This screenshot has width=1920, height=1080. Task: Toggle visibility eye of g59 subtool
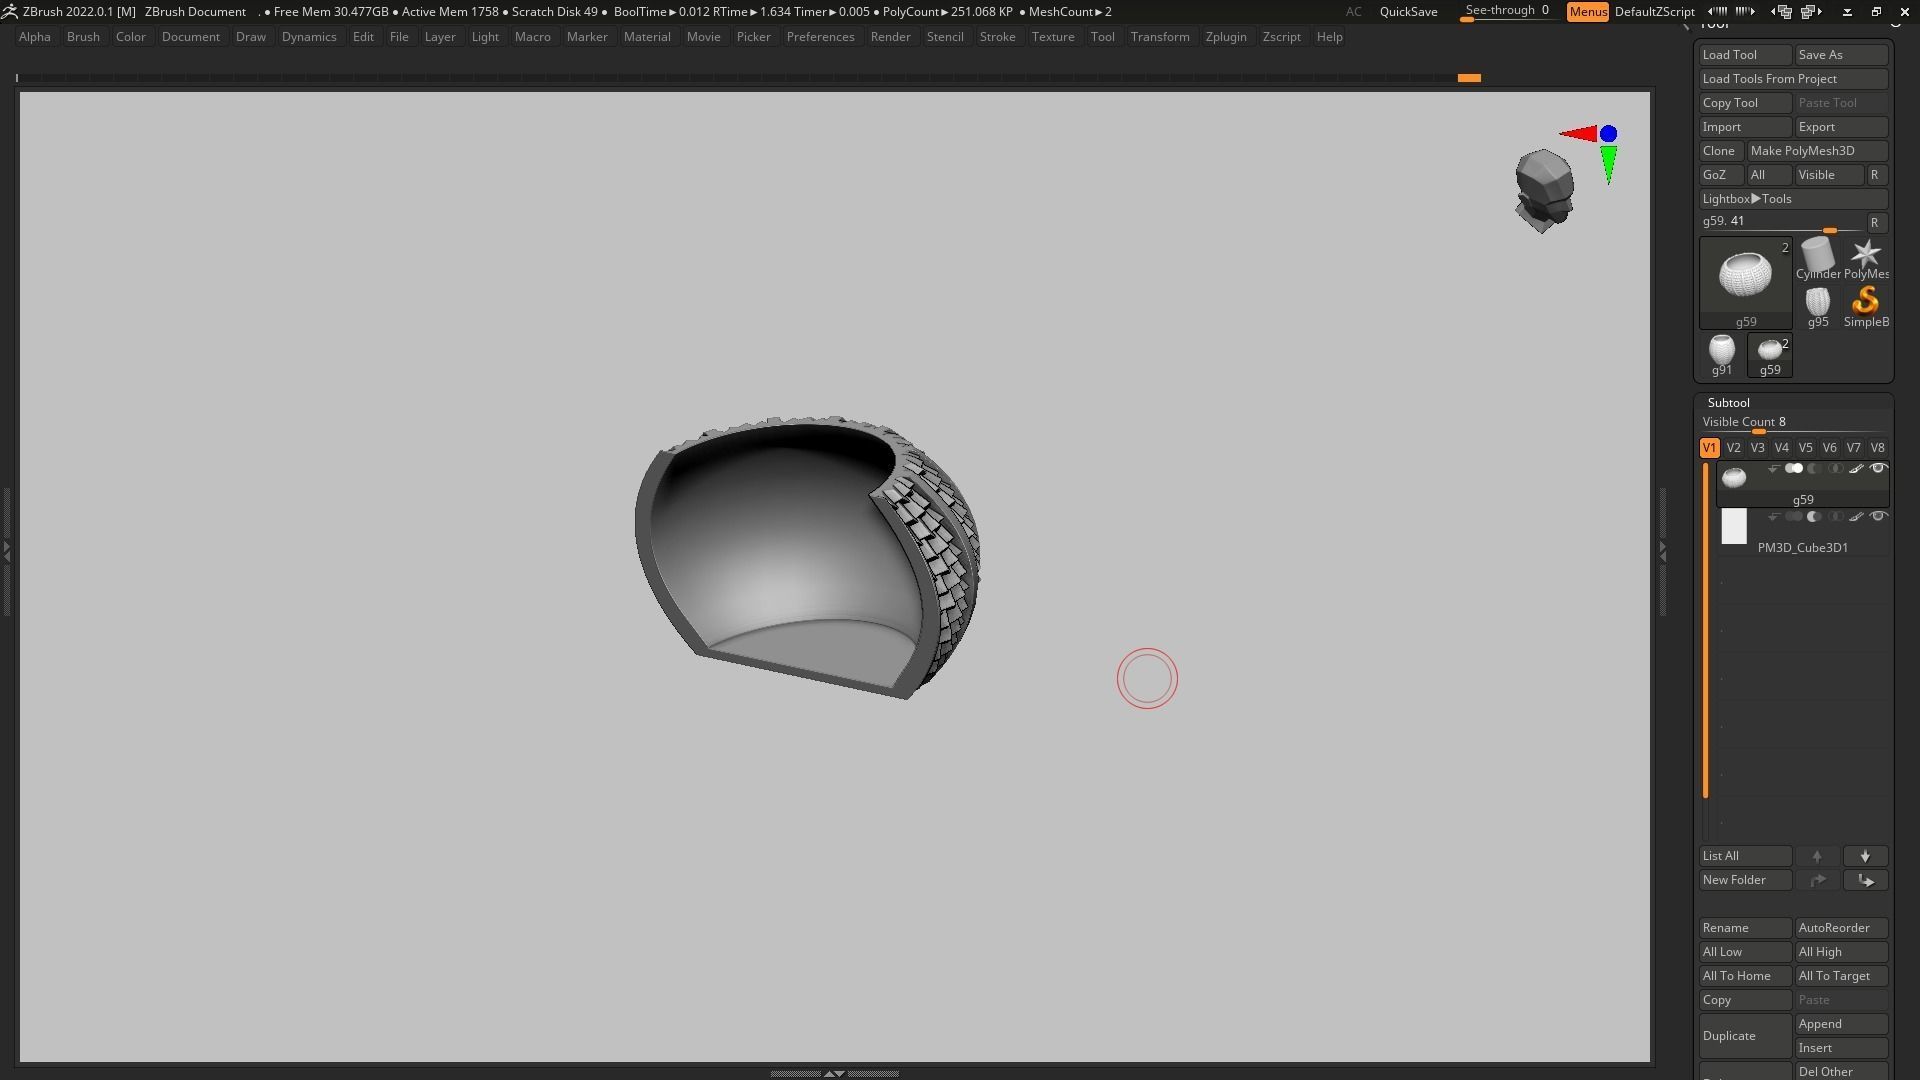tap(1878, 469)
